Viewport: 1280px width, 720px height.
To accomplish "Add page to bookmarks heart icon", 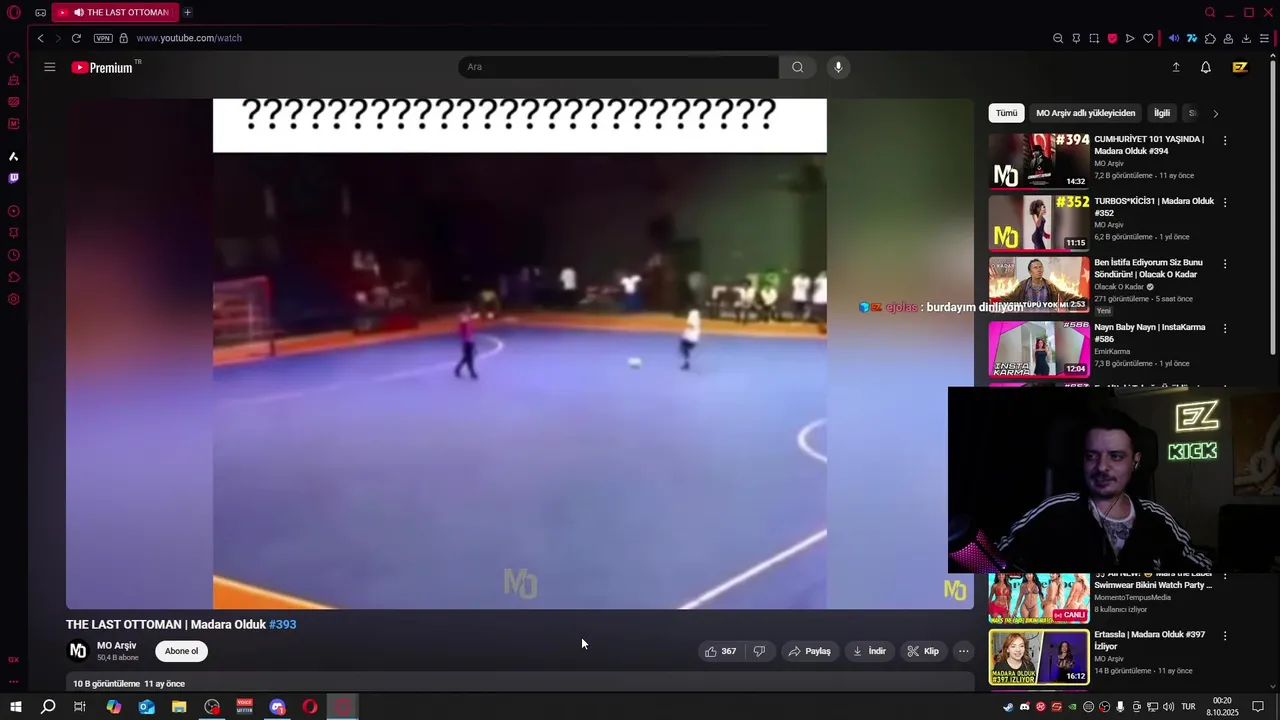I will pos(1148,38).
